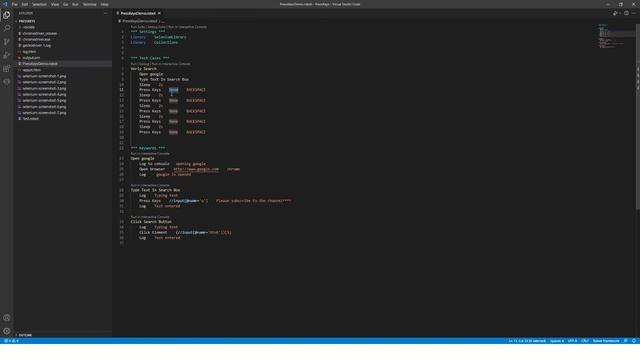Click UTF-8 encoding in status bar
Screen dimensions: 640x360
[x=572, y=341]
